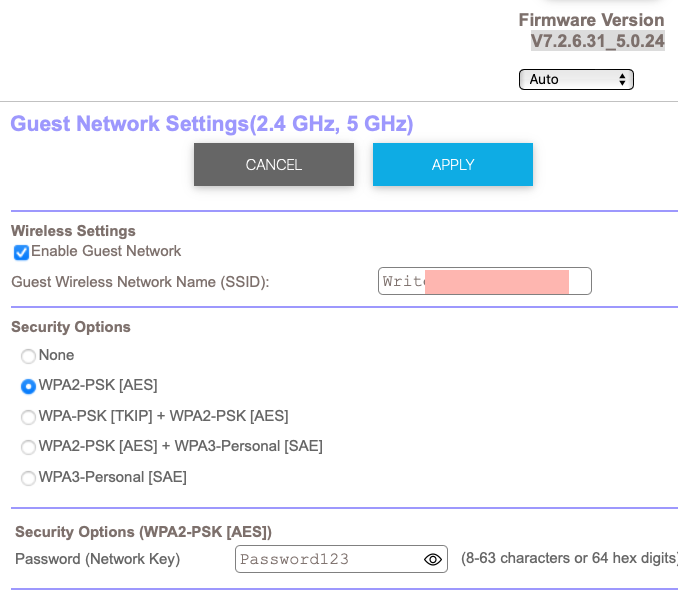Click the firmware version number V7.2.6.31_5.0.24
This screenshot has height=605, width=678.
[597, 42]
